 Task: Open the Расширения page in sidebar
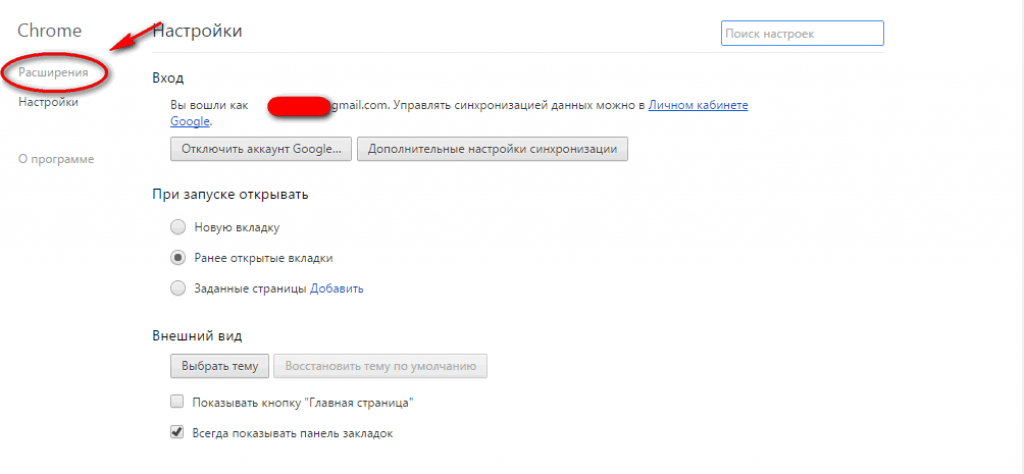53,73
